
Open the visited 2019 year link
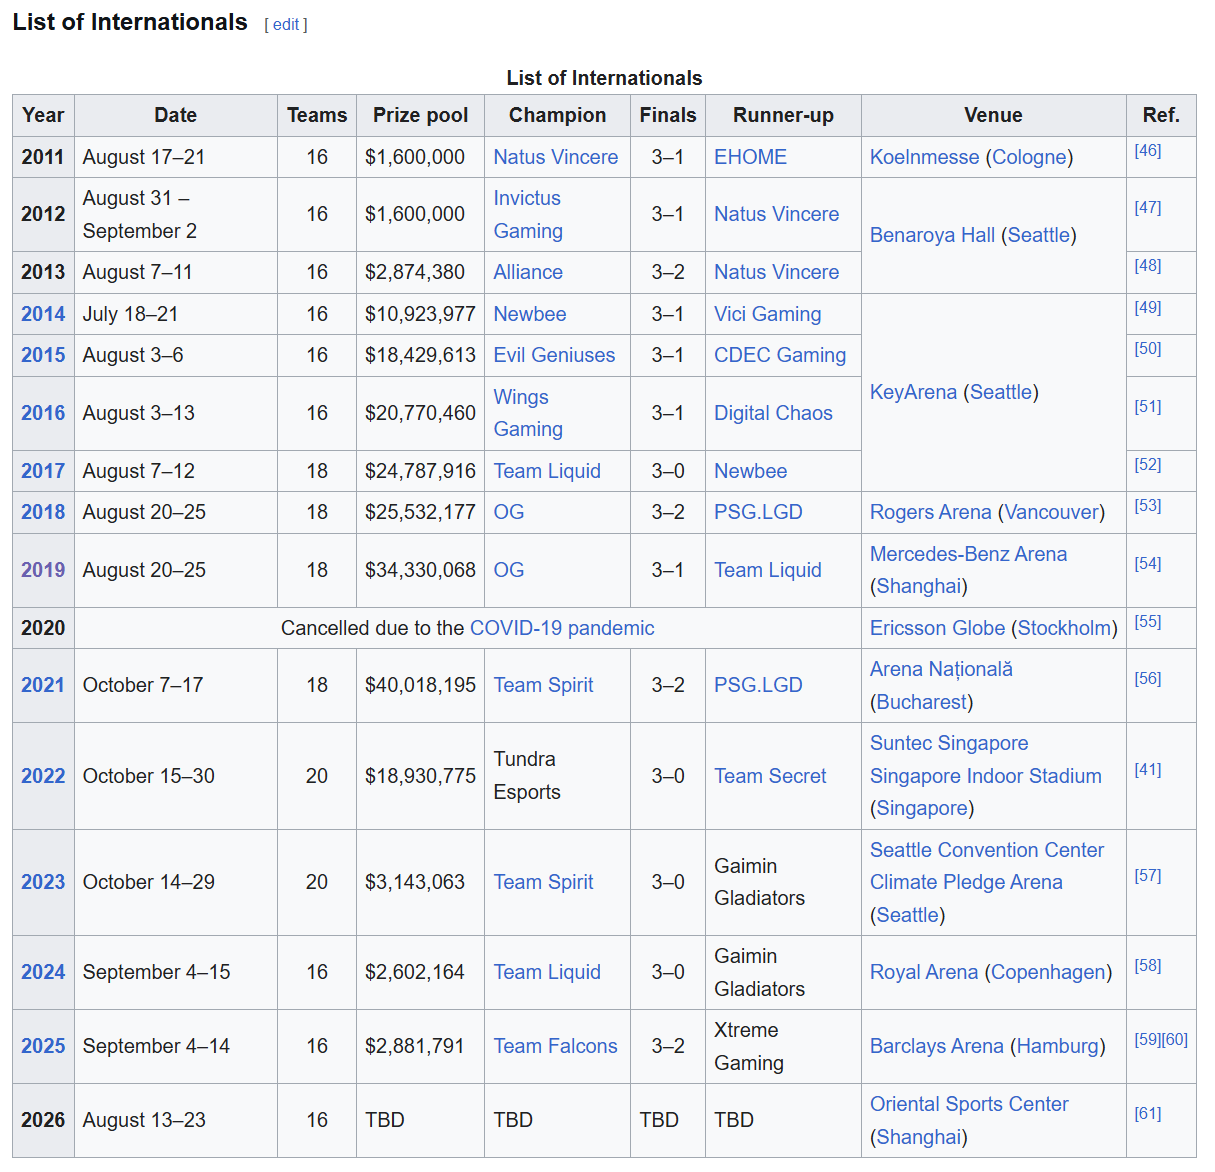(x=43, y=570)
